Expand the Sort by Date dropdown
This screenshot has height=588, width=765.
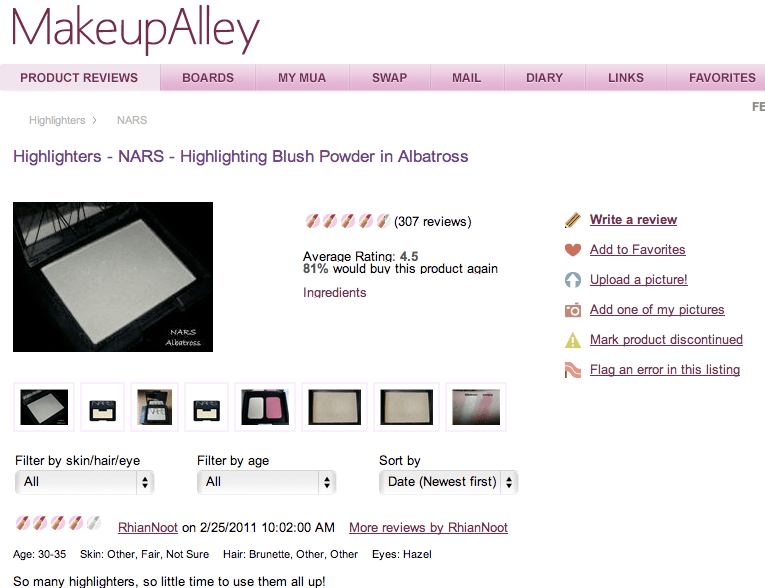[448, 482]
